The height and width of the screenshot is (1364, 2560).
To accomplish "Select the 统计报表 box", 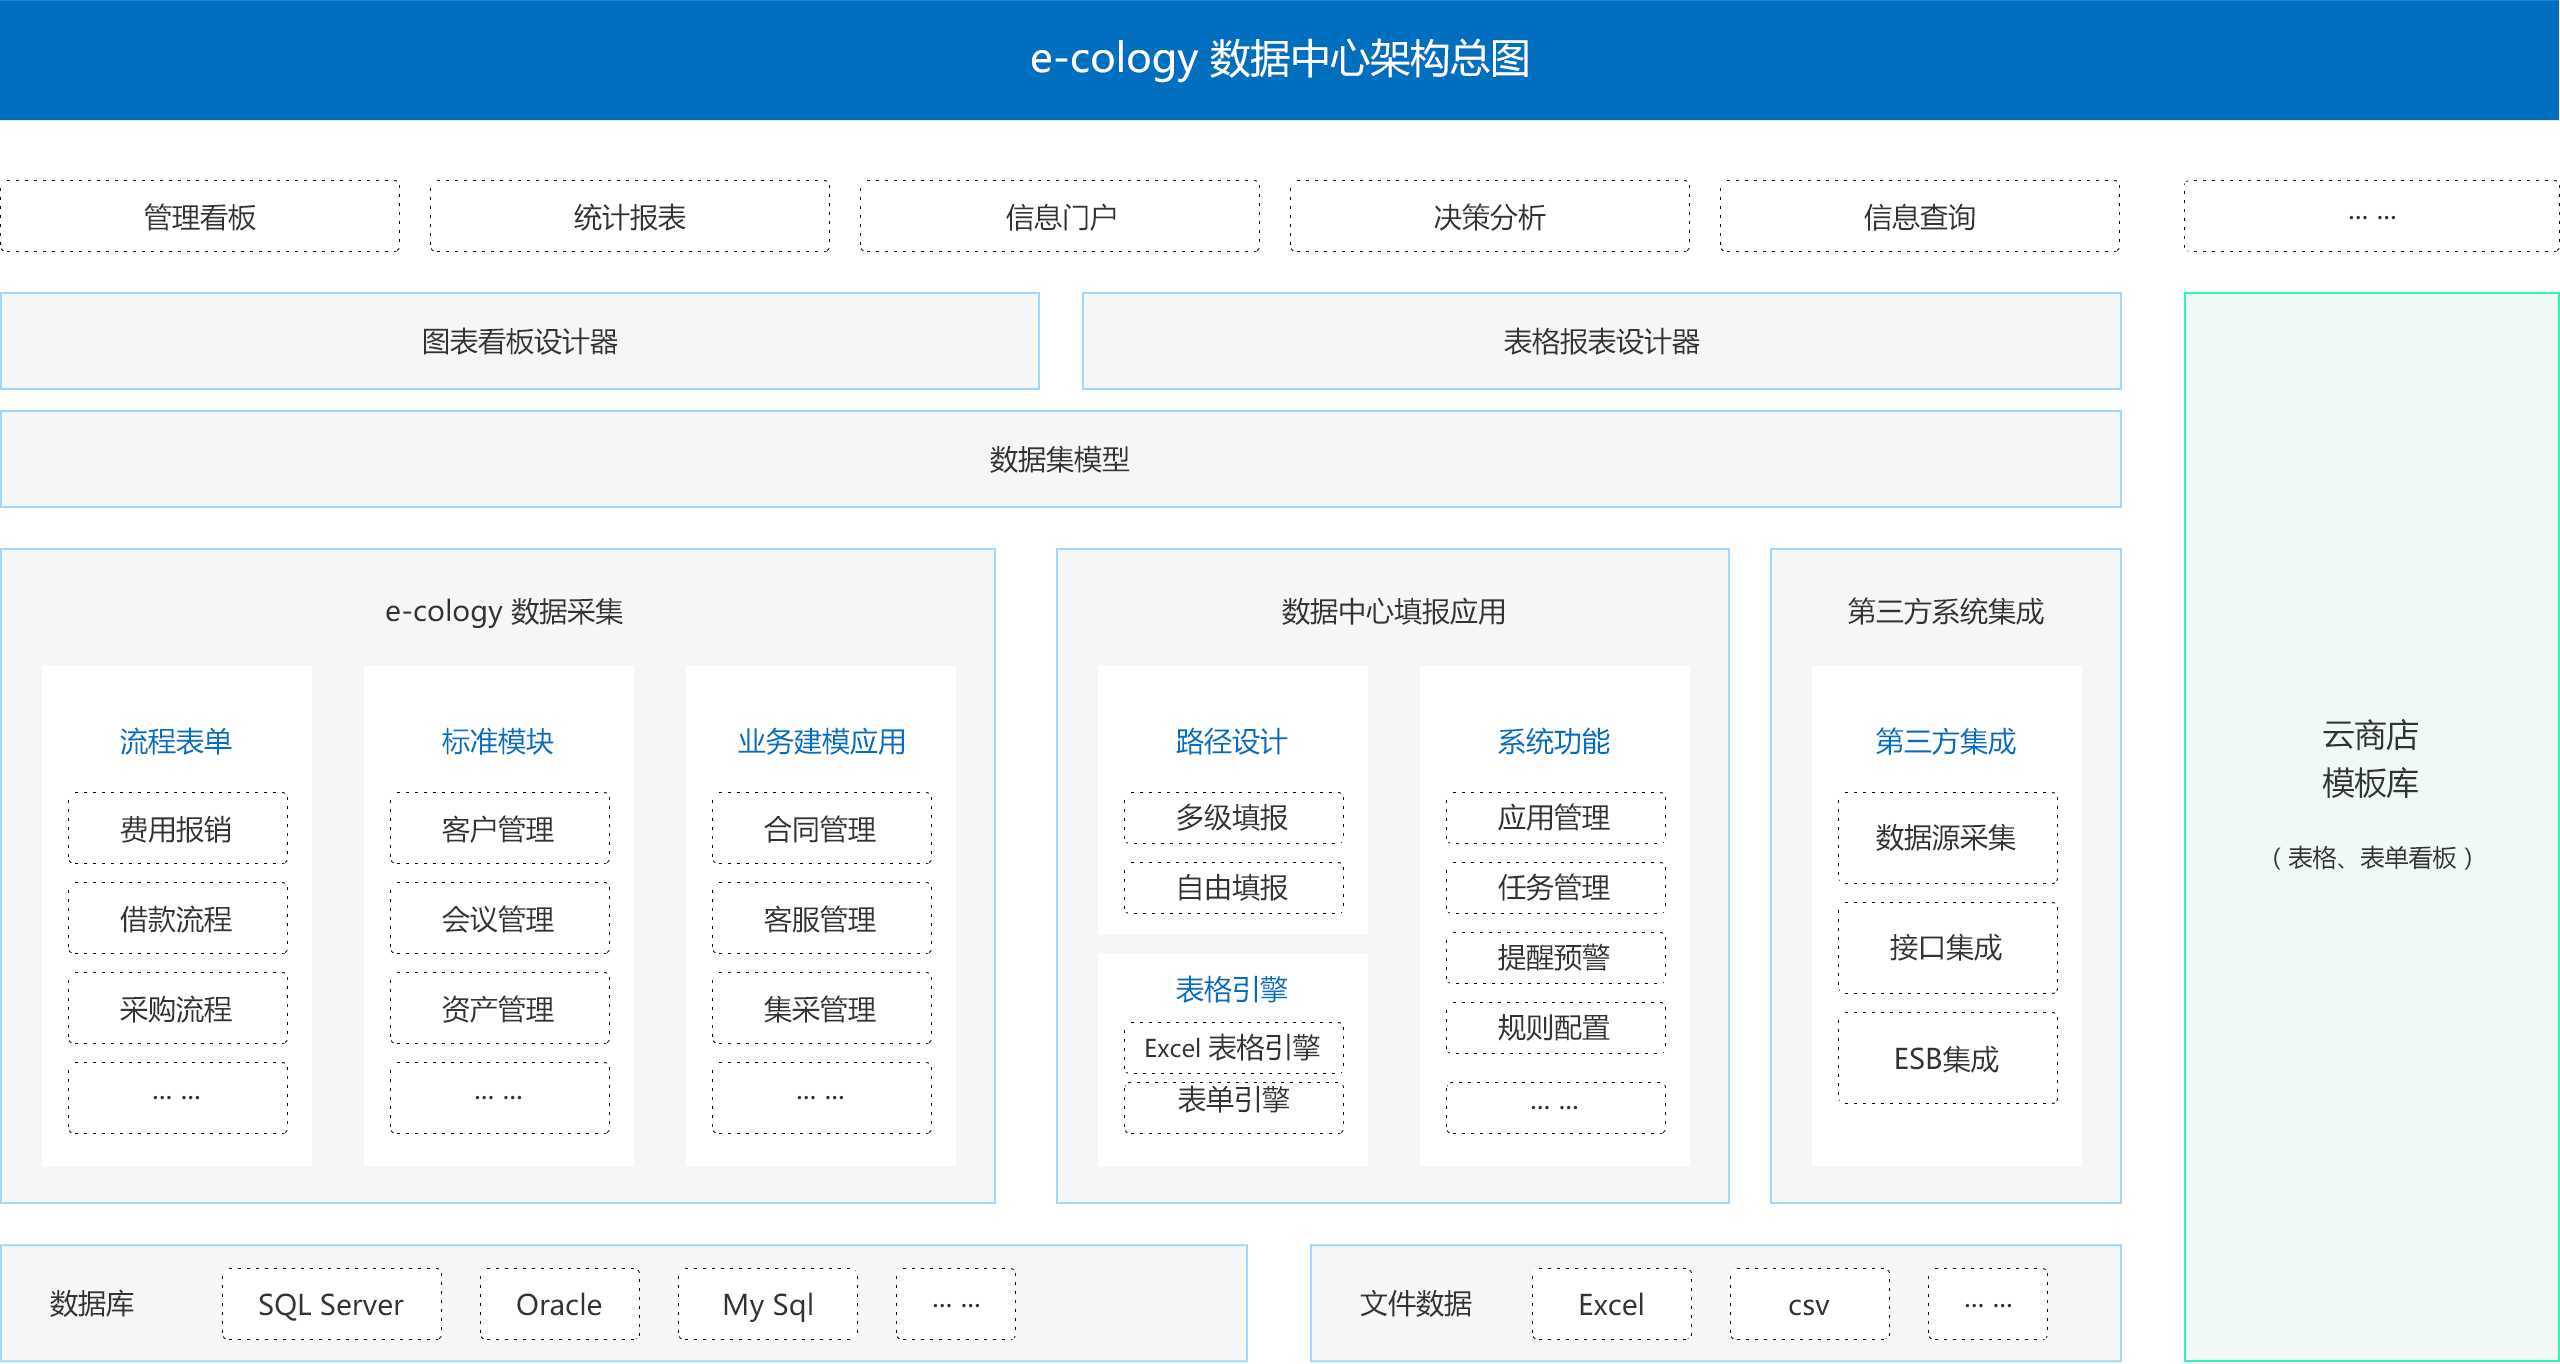I will pos(629,216).
